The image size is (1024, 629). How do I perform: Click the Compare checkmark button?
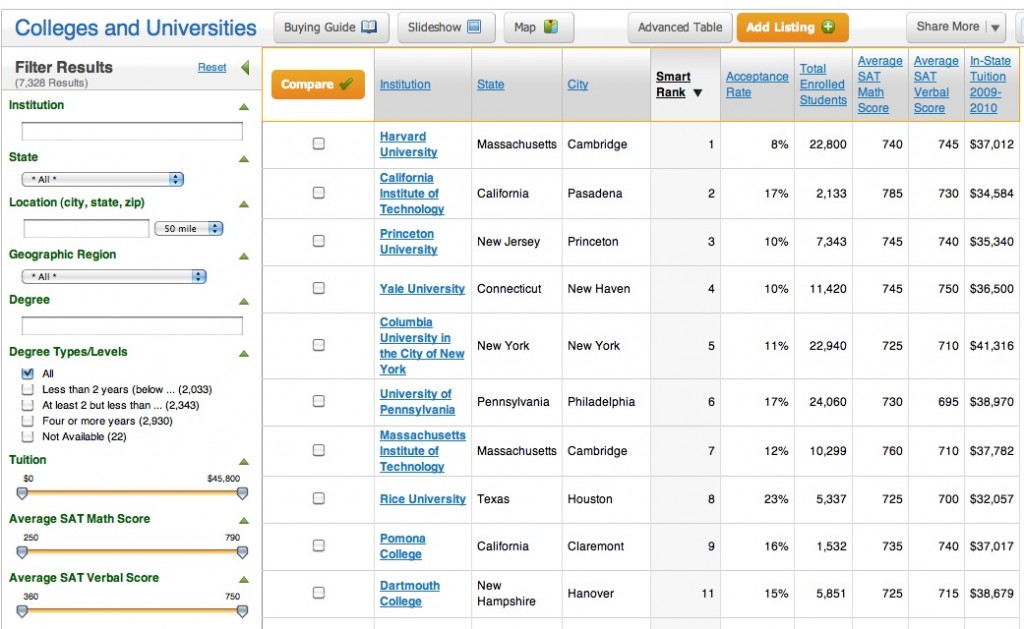(318, 84)
